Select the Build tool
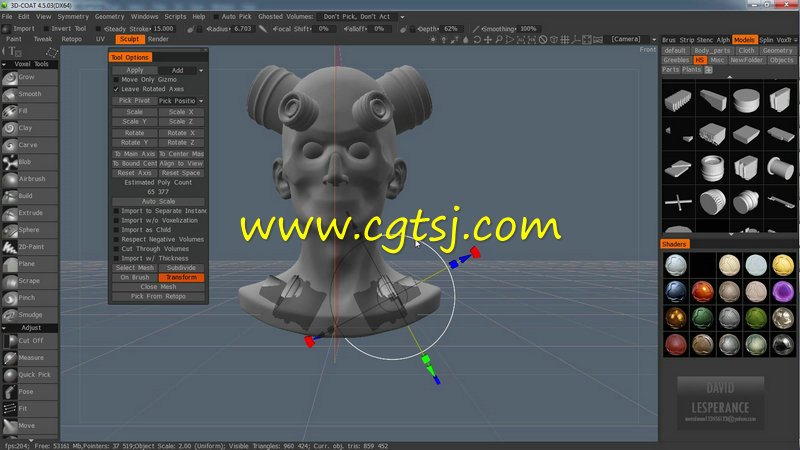800x450 pixels. [x=30, y=196]
